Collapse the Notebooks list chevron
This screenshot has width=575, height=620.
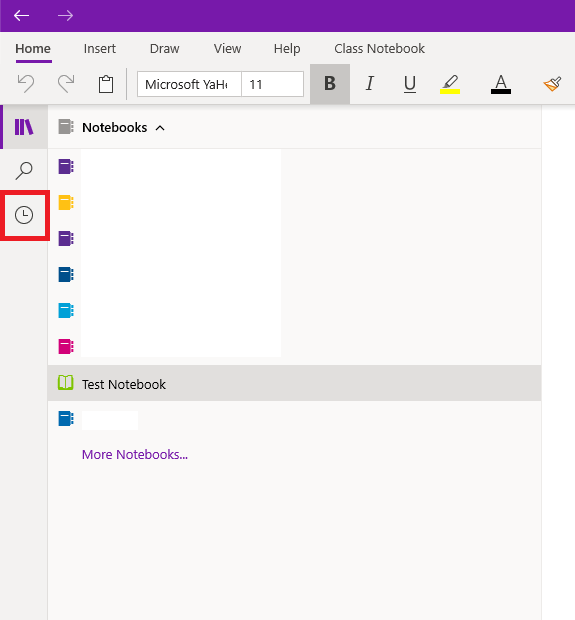(160, 128)
